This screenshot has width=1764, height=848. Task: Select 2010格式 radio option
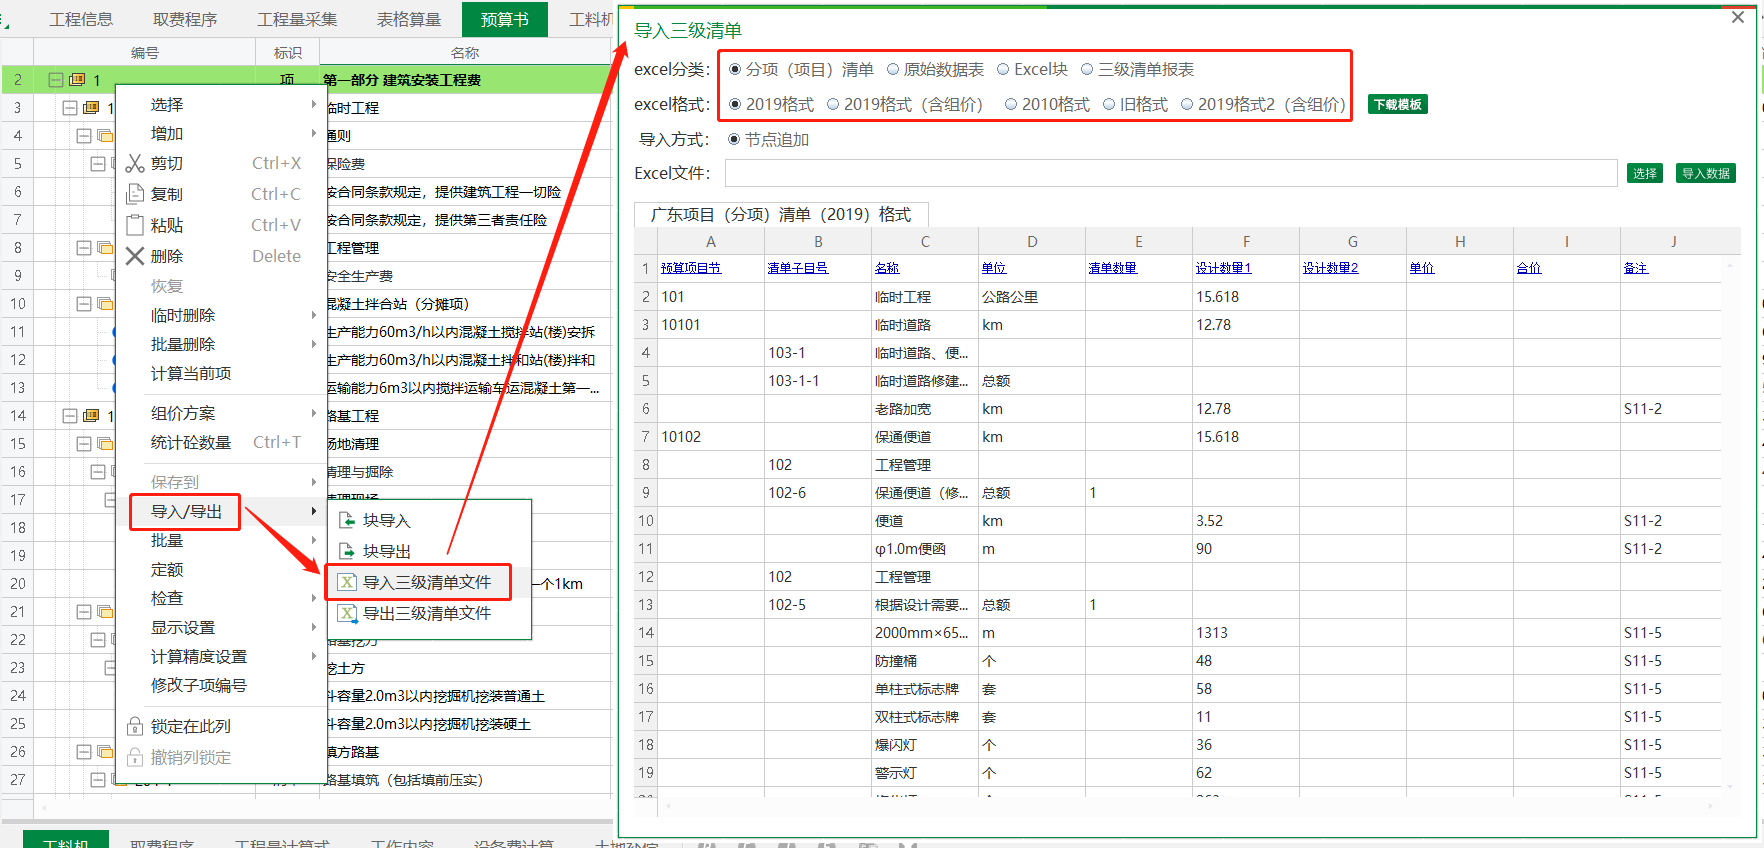pos(1011,104)
